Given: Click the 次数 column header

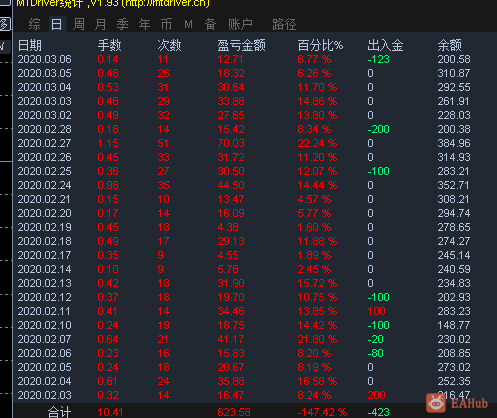Looking at the screenshot, I should point(169,45).
